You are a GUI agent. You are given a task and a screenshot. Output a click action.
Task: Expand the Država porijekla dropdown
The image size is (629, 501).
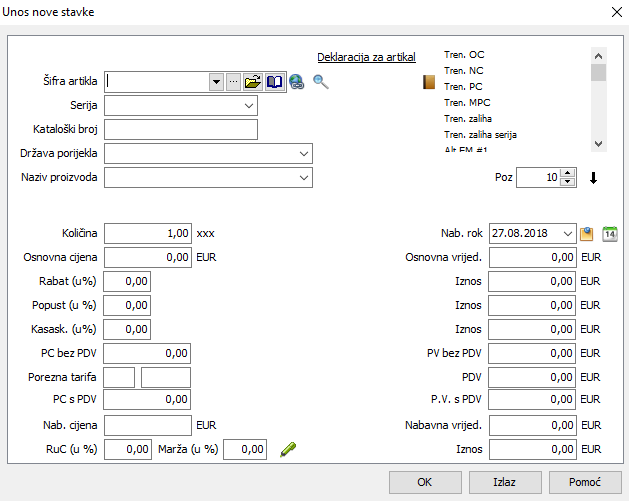303,154
